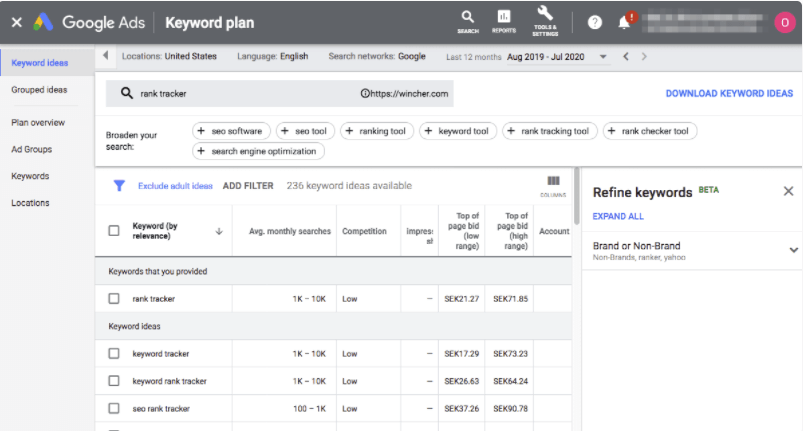The height and width of the screenshot is (431, 803).
Task: Open the notifications bell icon
Action: coord(625,22)
